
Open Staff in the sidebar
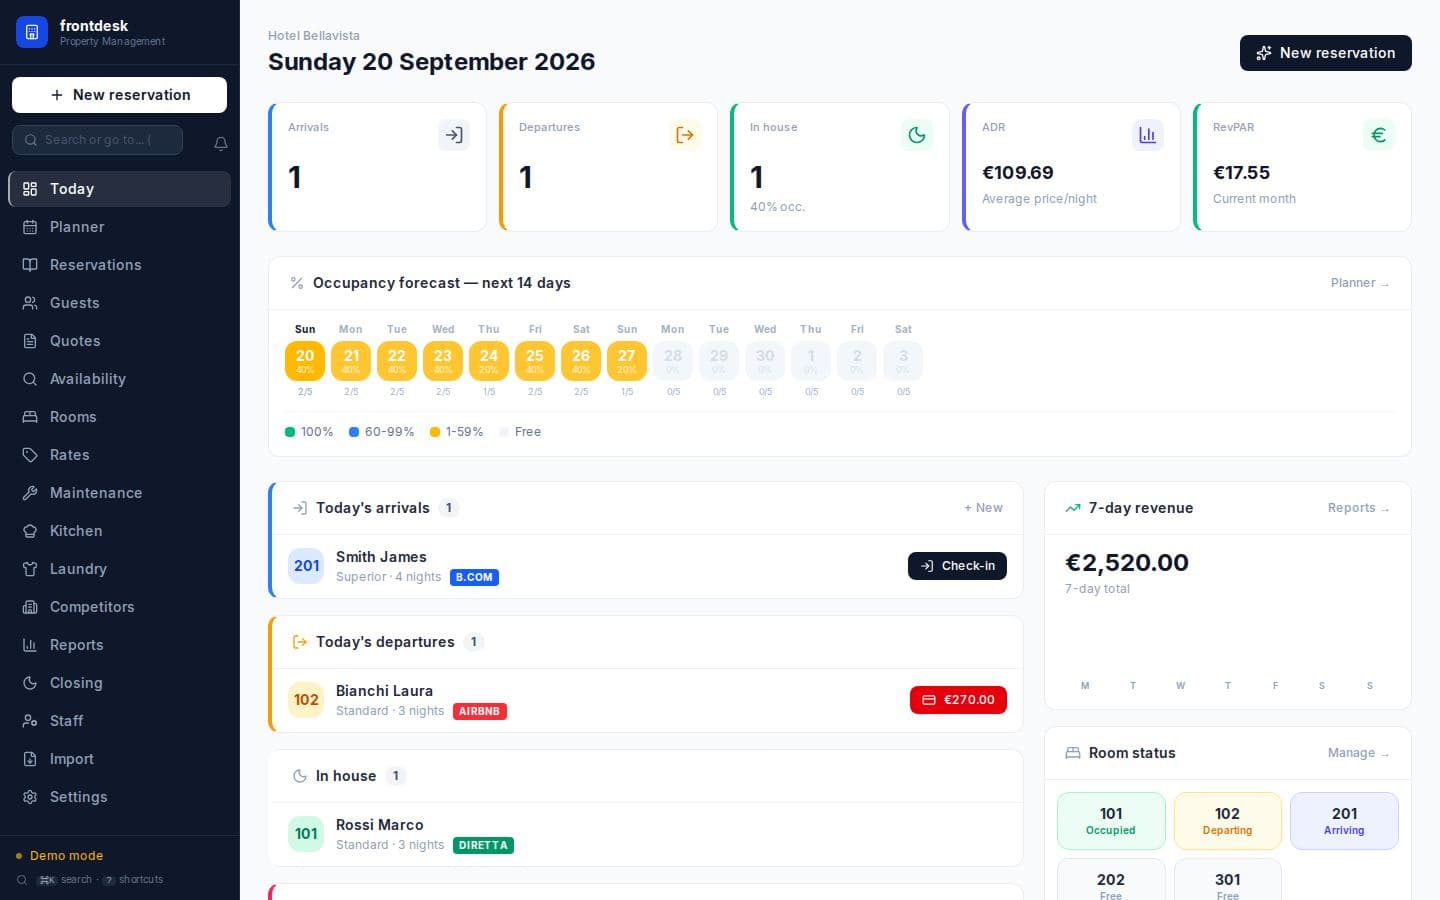[119, 721]
